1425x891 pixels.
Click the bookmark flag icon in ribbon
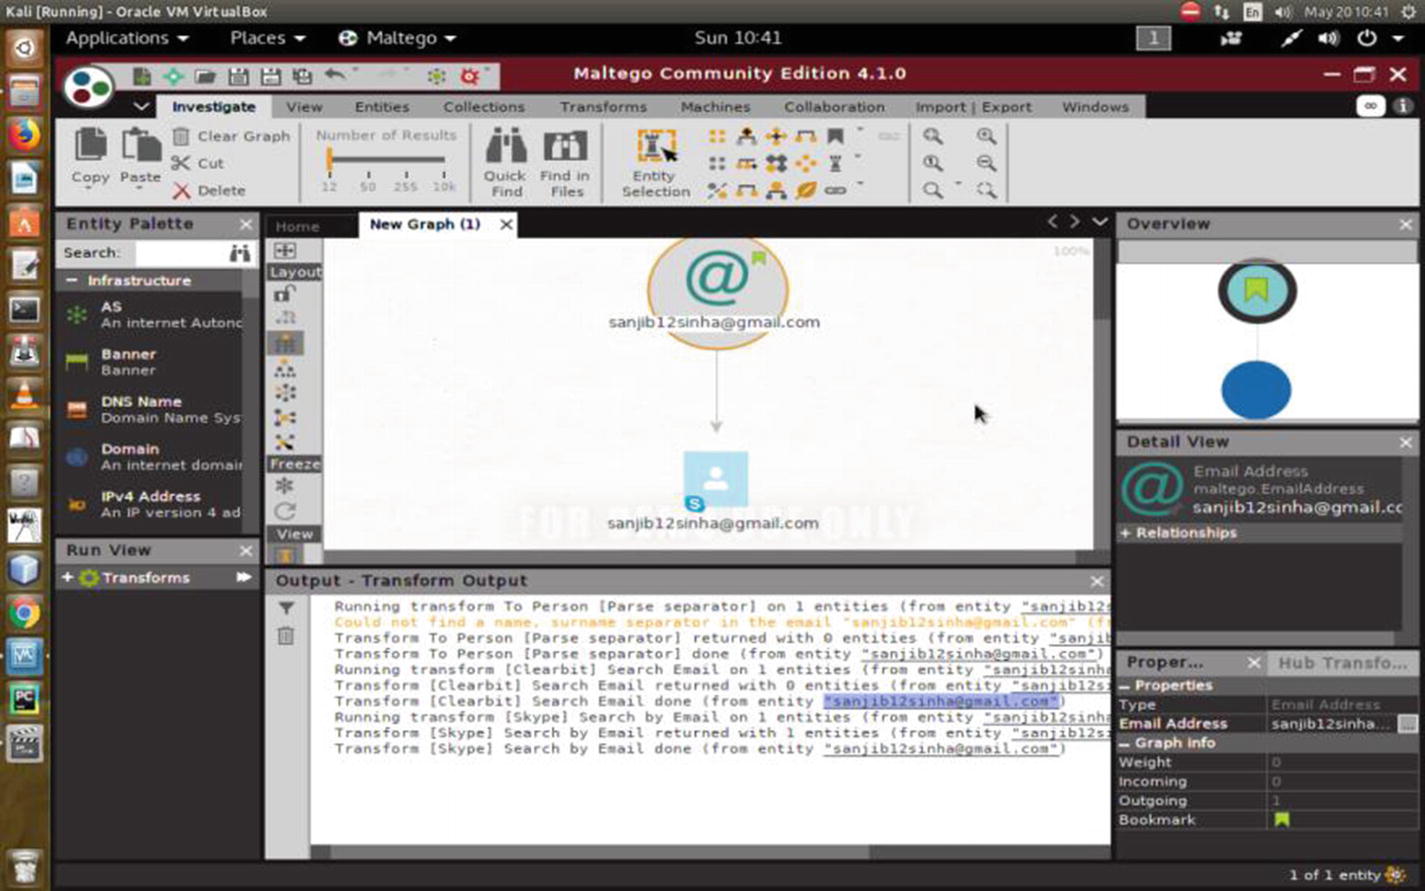835,136
